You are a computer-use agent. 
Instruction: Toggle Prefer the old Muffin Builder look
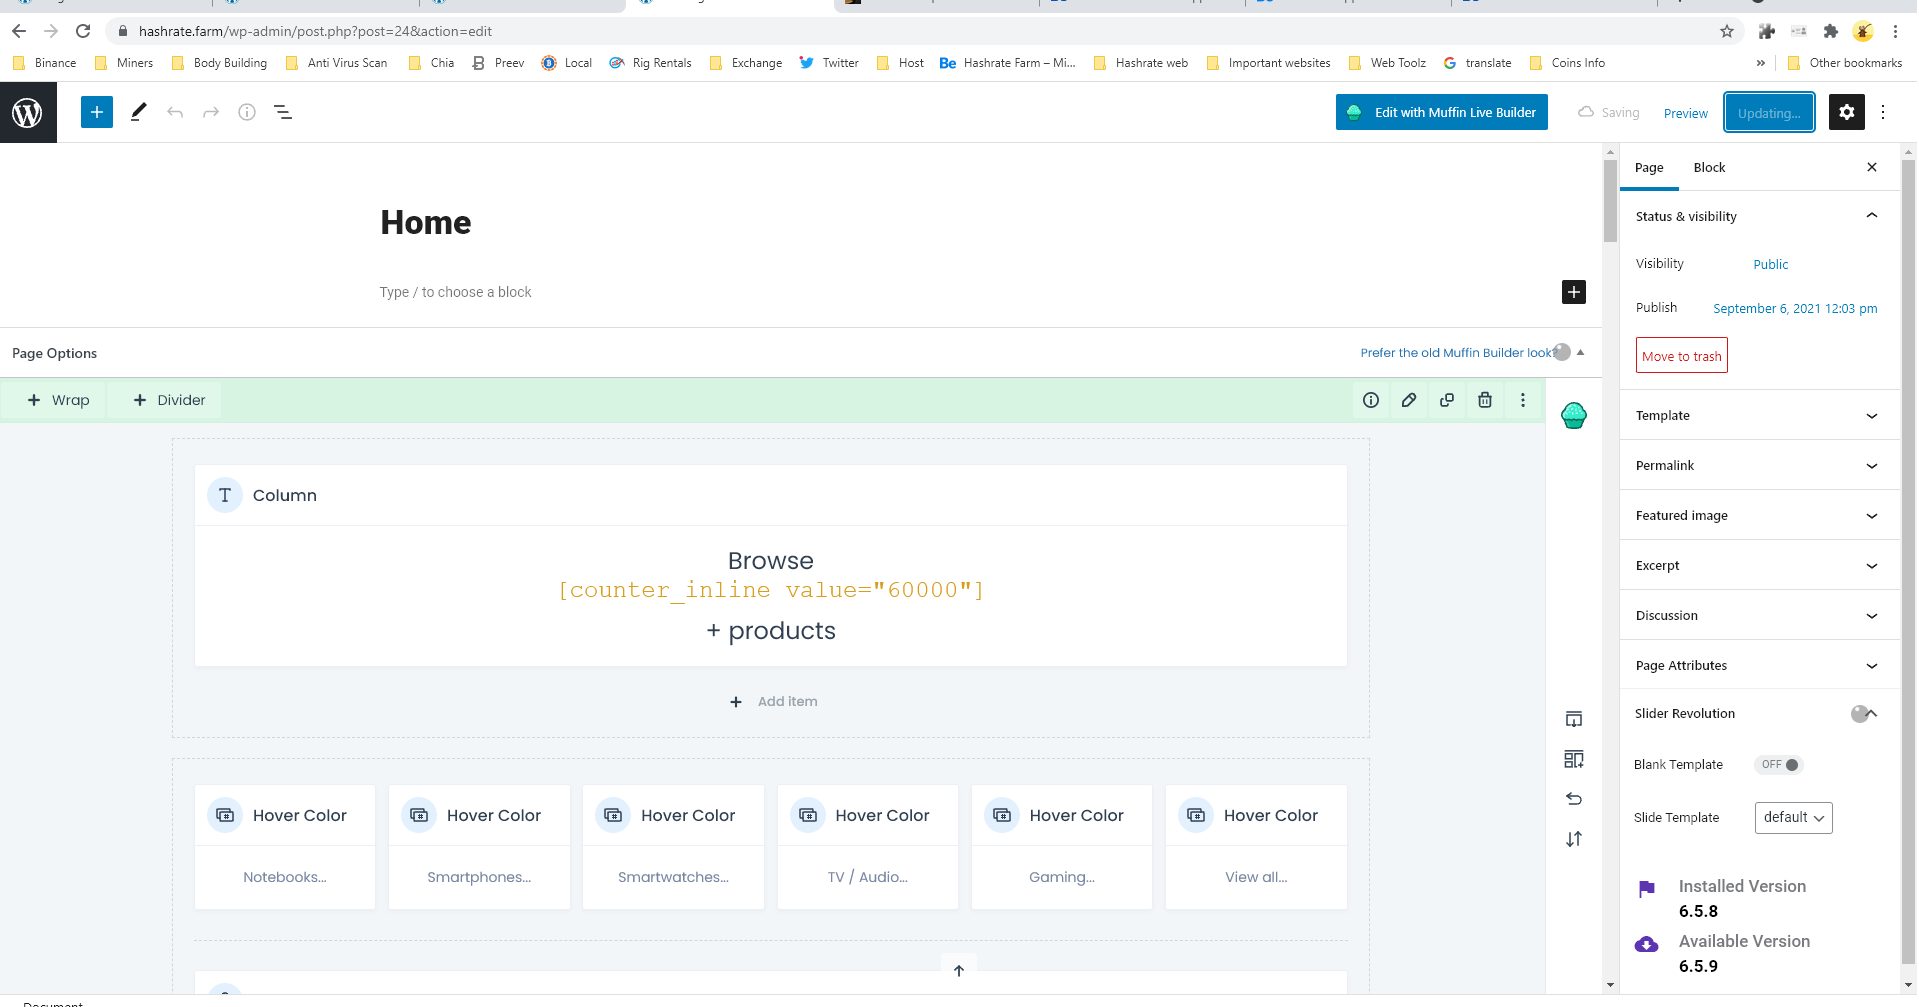pyautogui.click(x=1562, y=352)
